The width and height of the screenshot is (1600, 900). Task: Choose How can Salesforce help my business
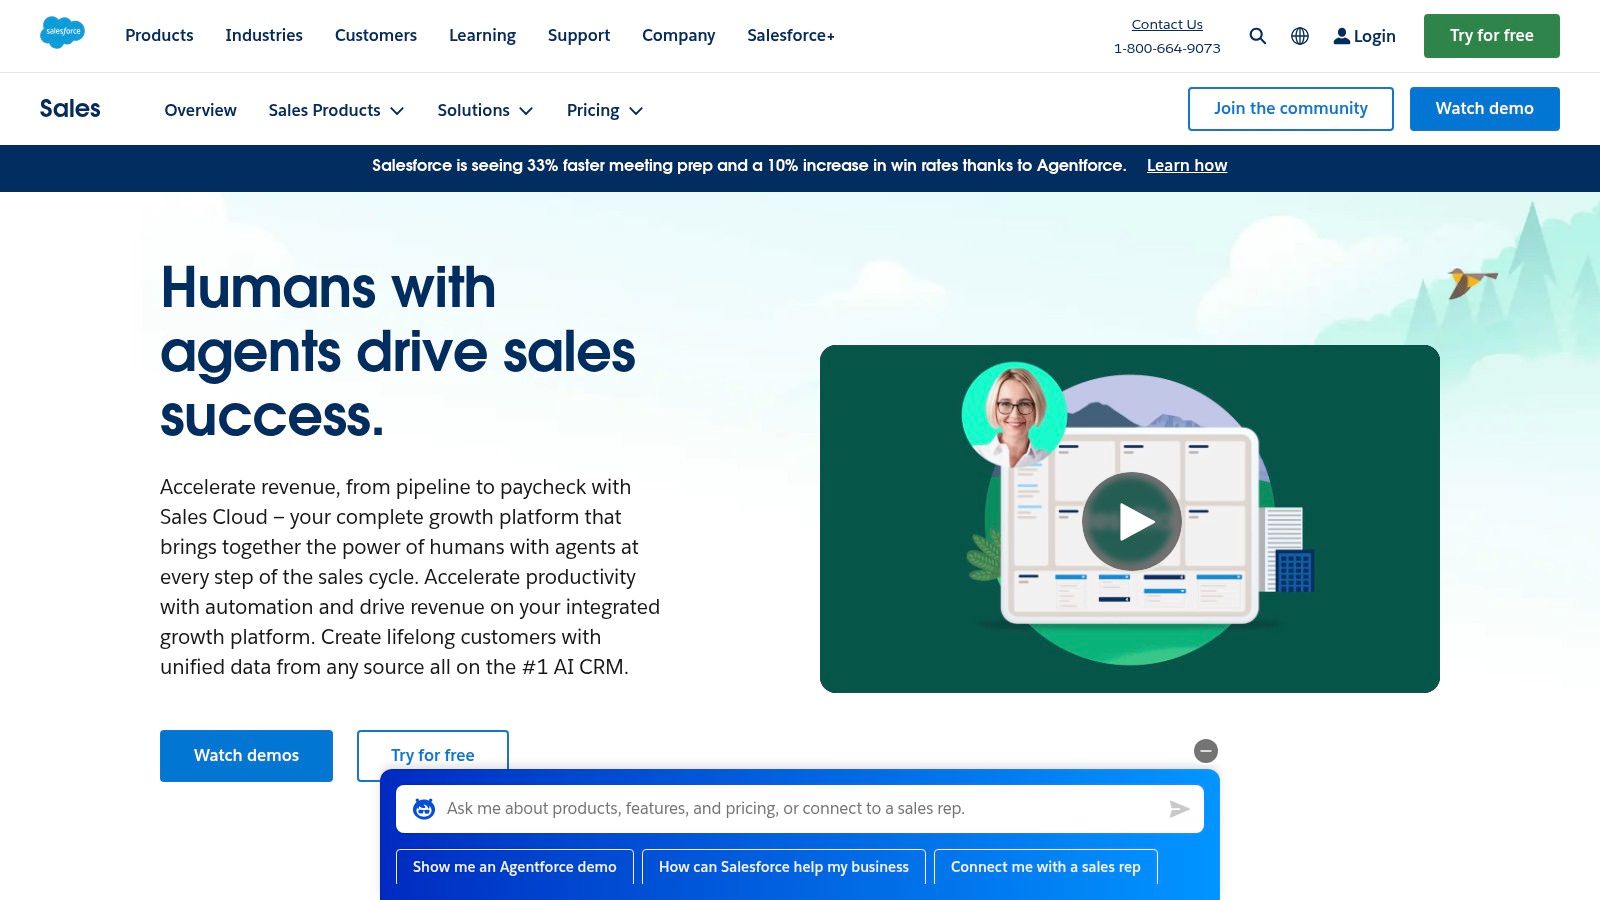(784, 867)
